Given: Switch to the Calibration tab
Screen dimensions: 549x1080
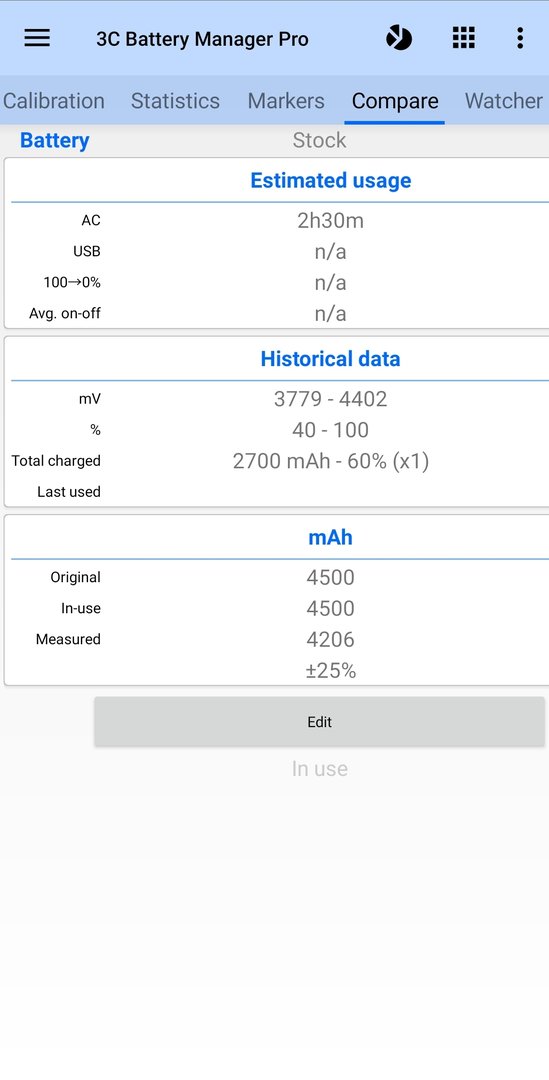Looking at the screenshot, I should click(54, 101).
